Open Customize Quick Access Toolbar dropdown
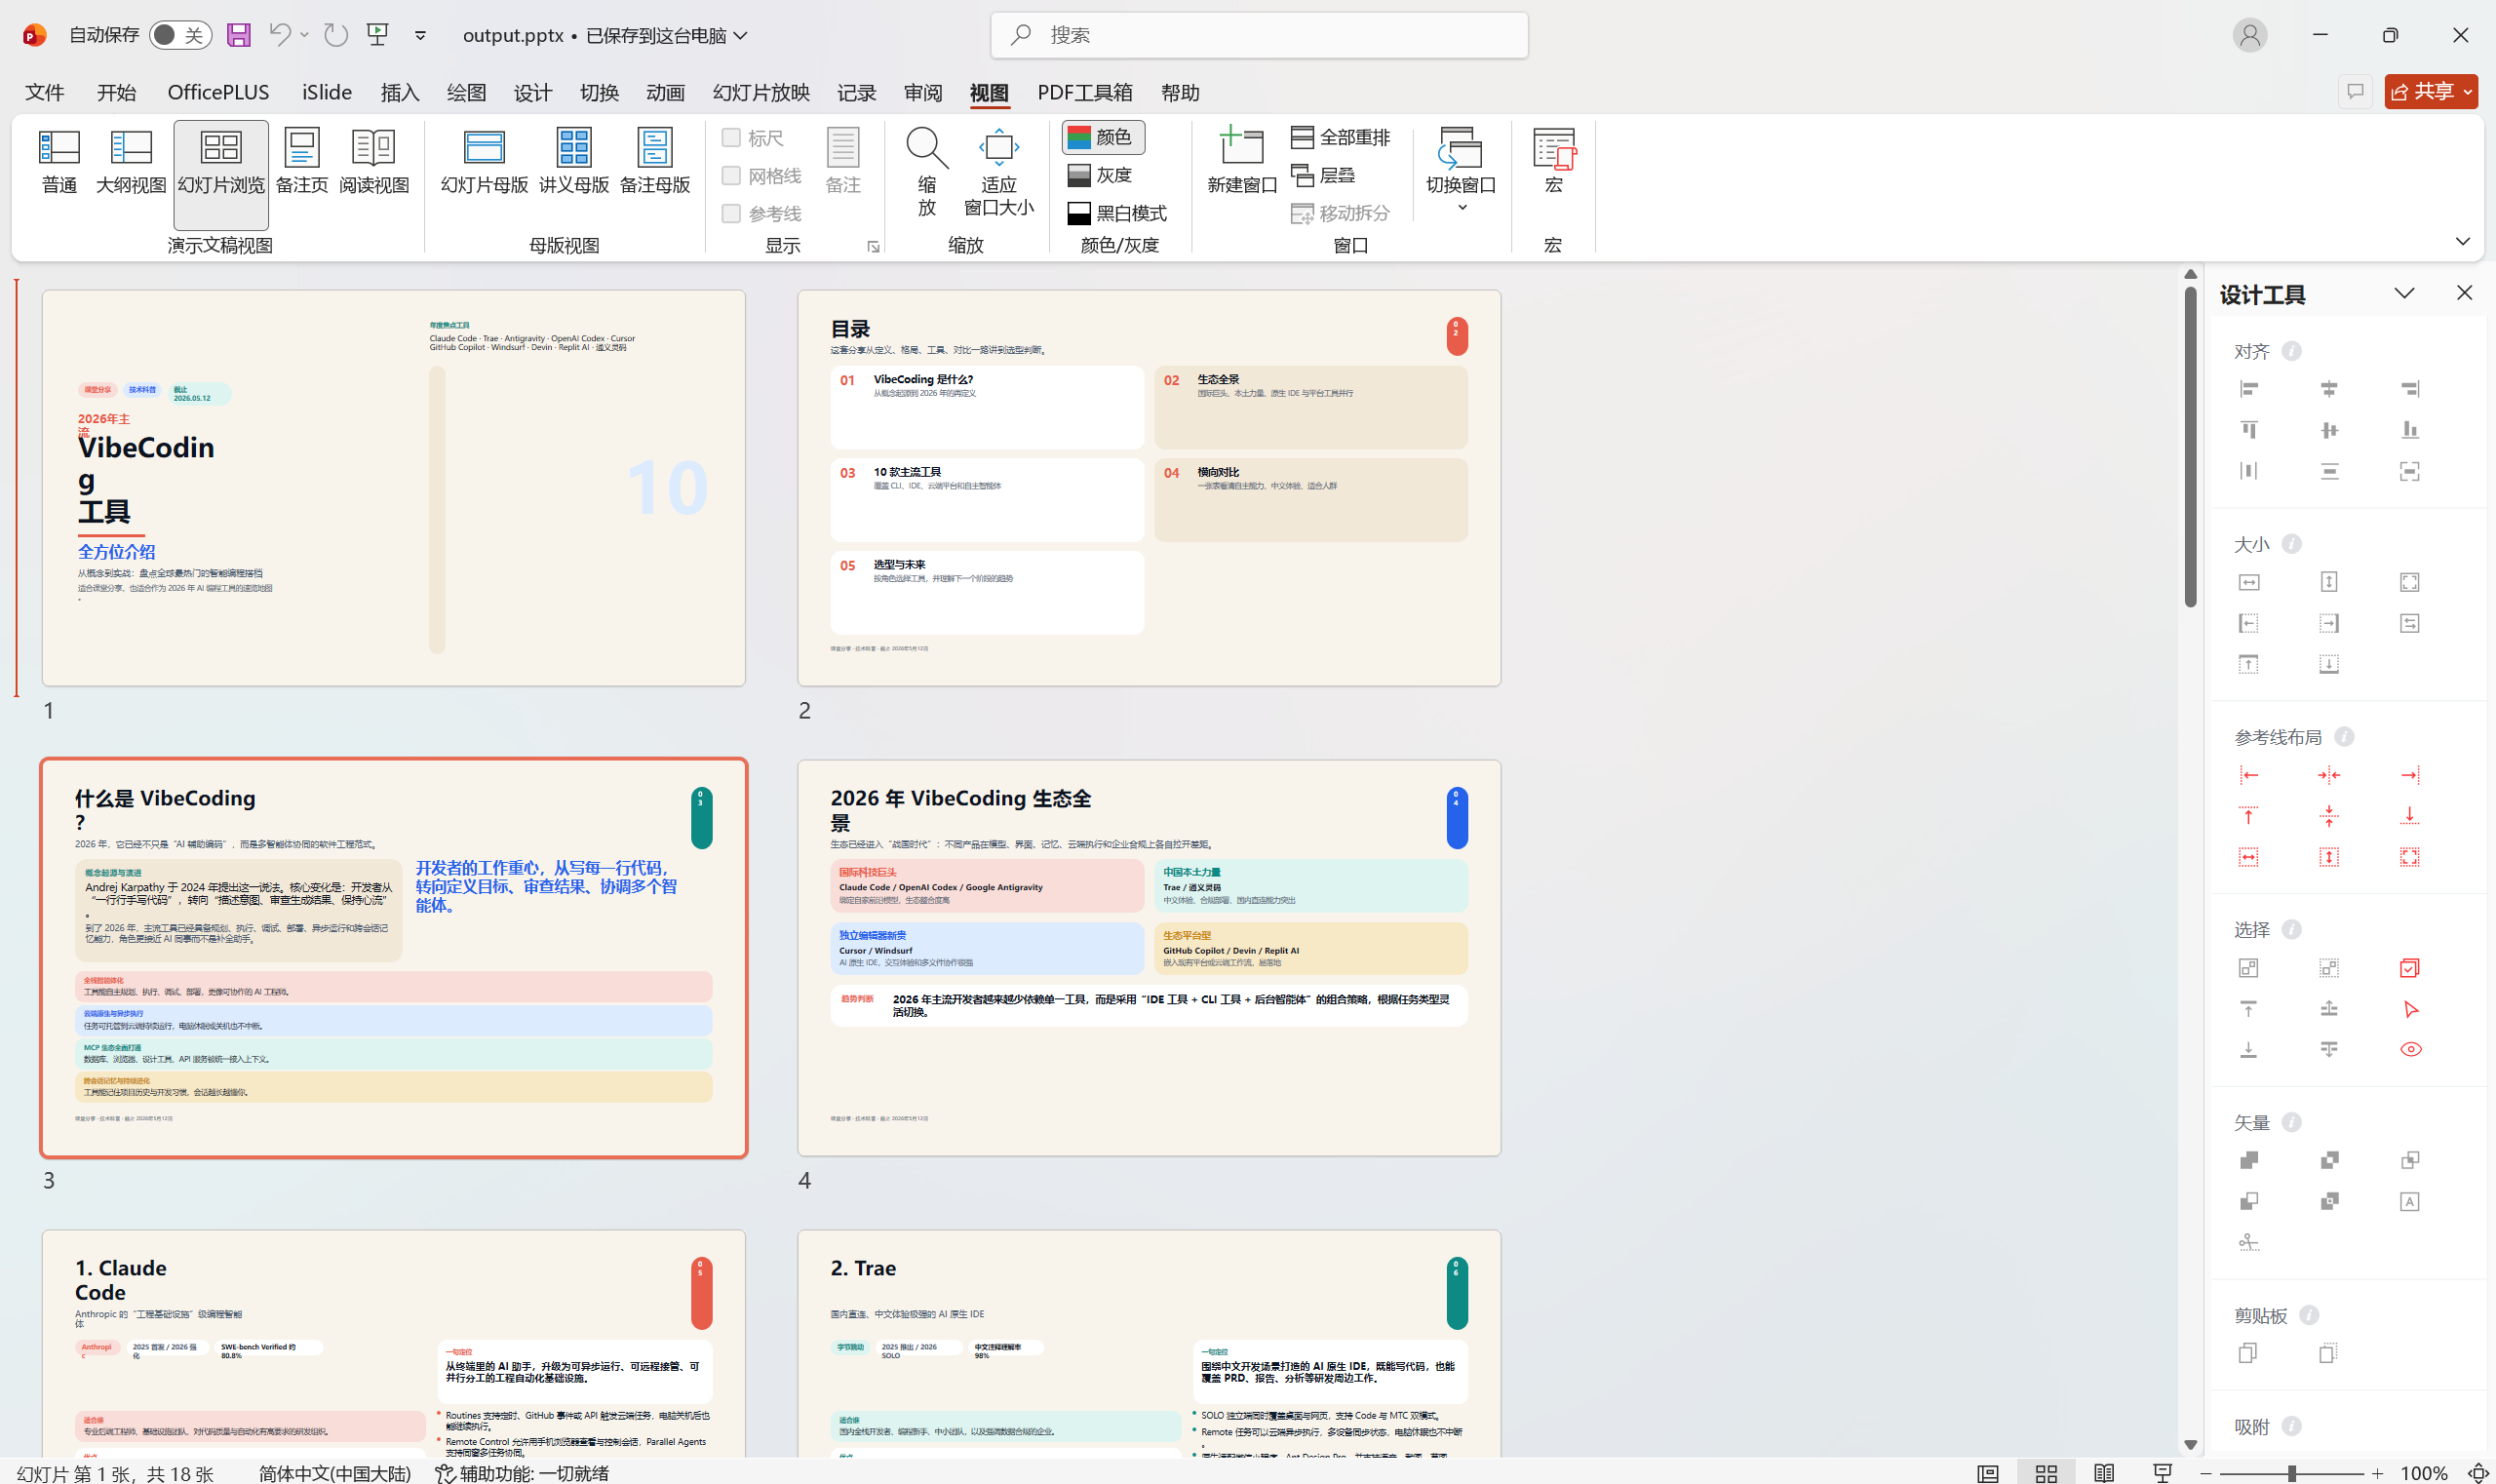 [x=420, y=35]
